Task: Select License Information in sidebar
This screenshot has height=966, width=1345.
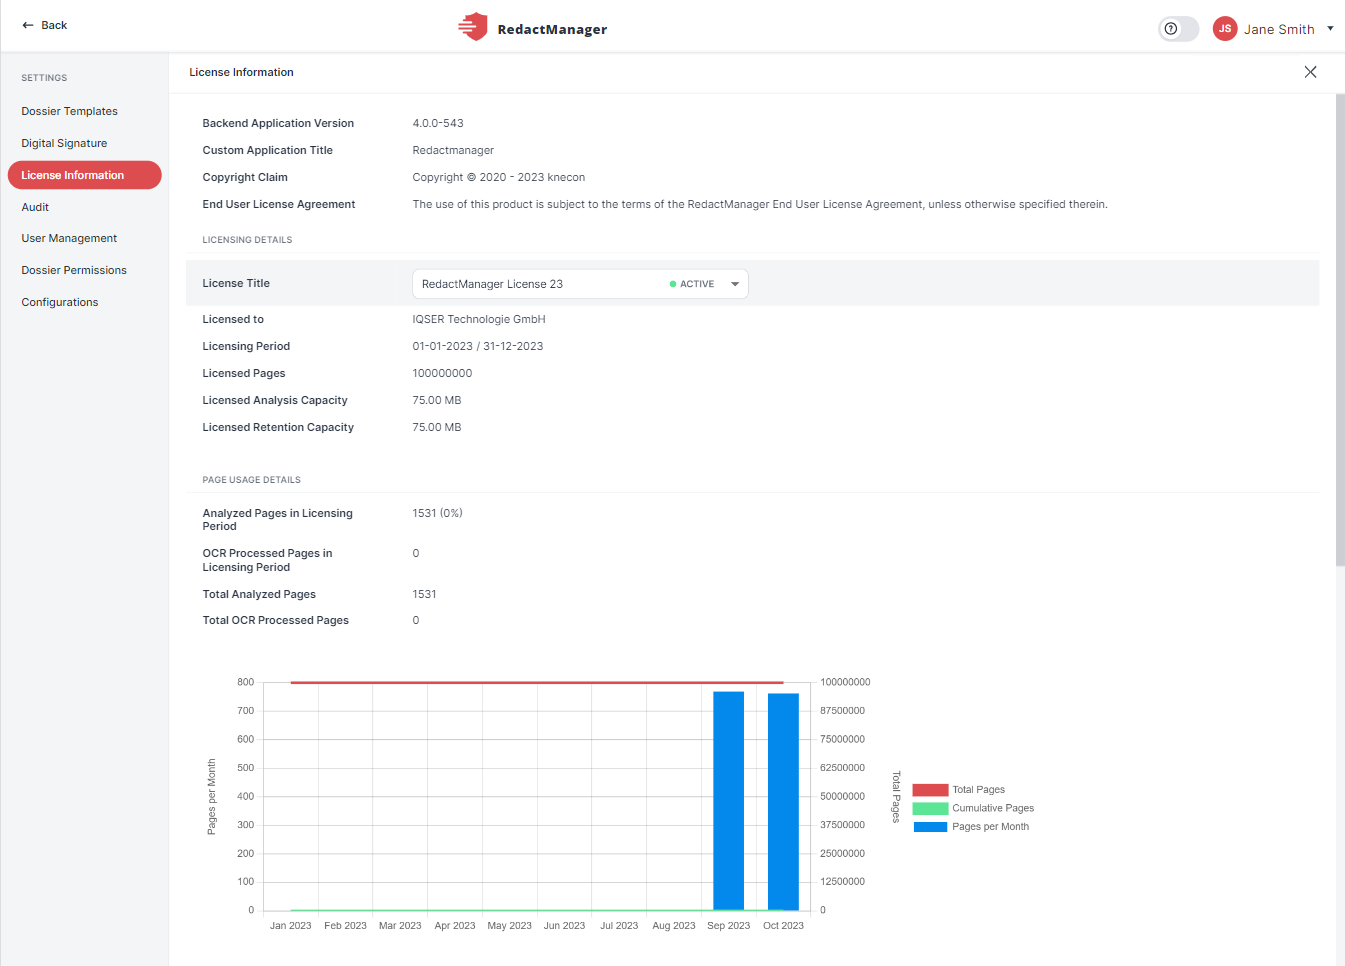Action: [x=84, y=175]
